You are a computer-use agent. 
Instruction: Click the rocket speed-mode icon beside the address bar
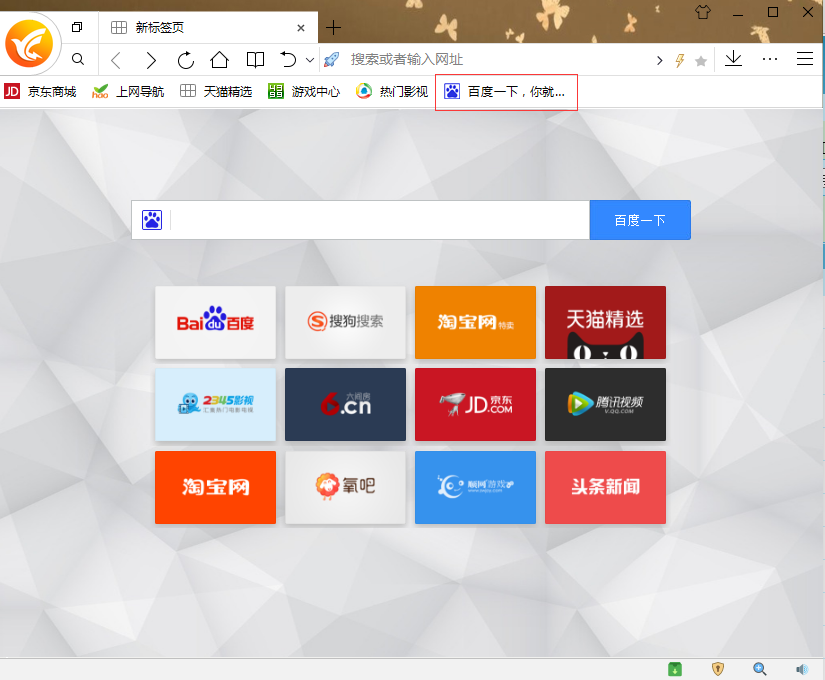(x=331, y=59)
